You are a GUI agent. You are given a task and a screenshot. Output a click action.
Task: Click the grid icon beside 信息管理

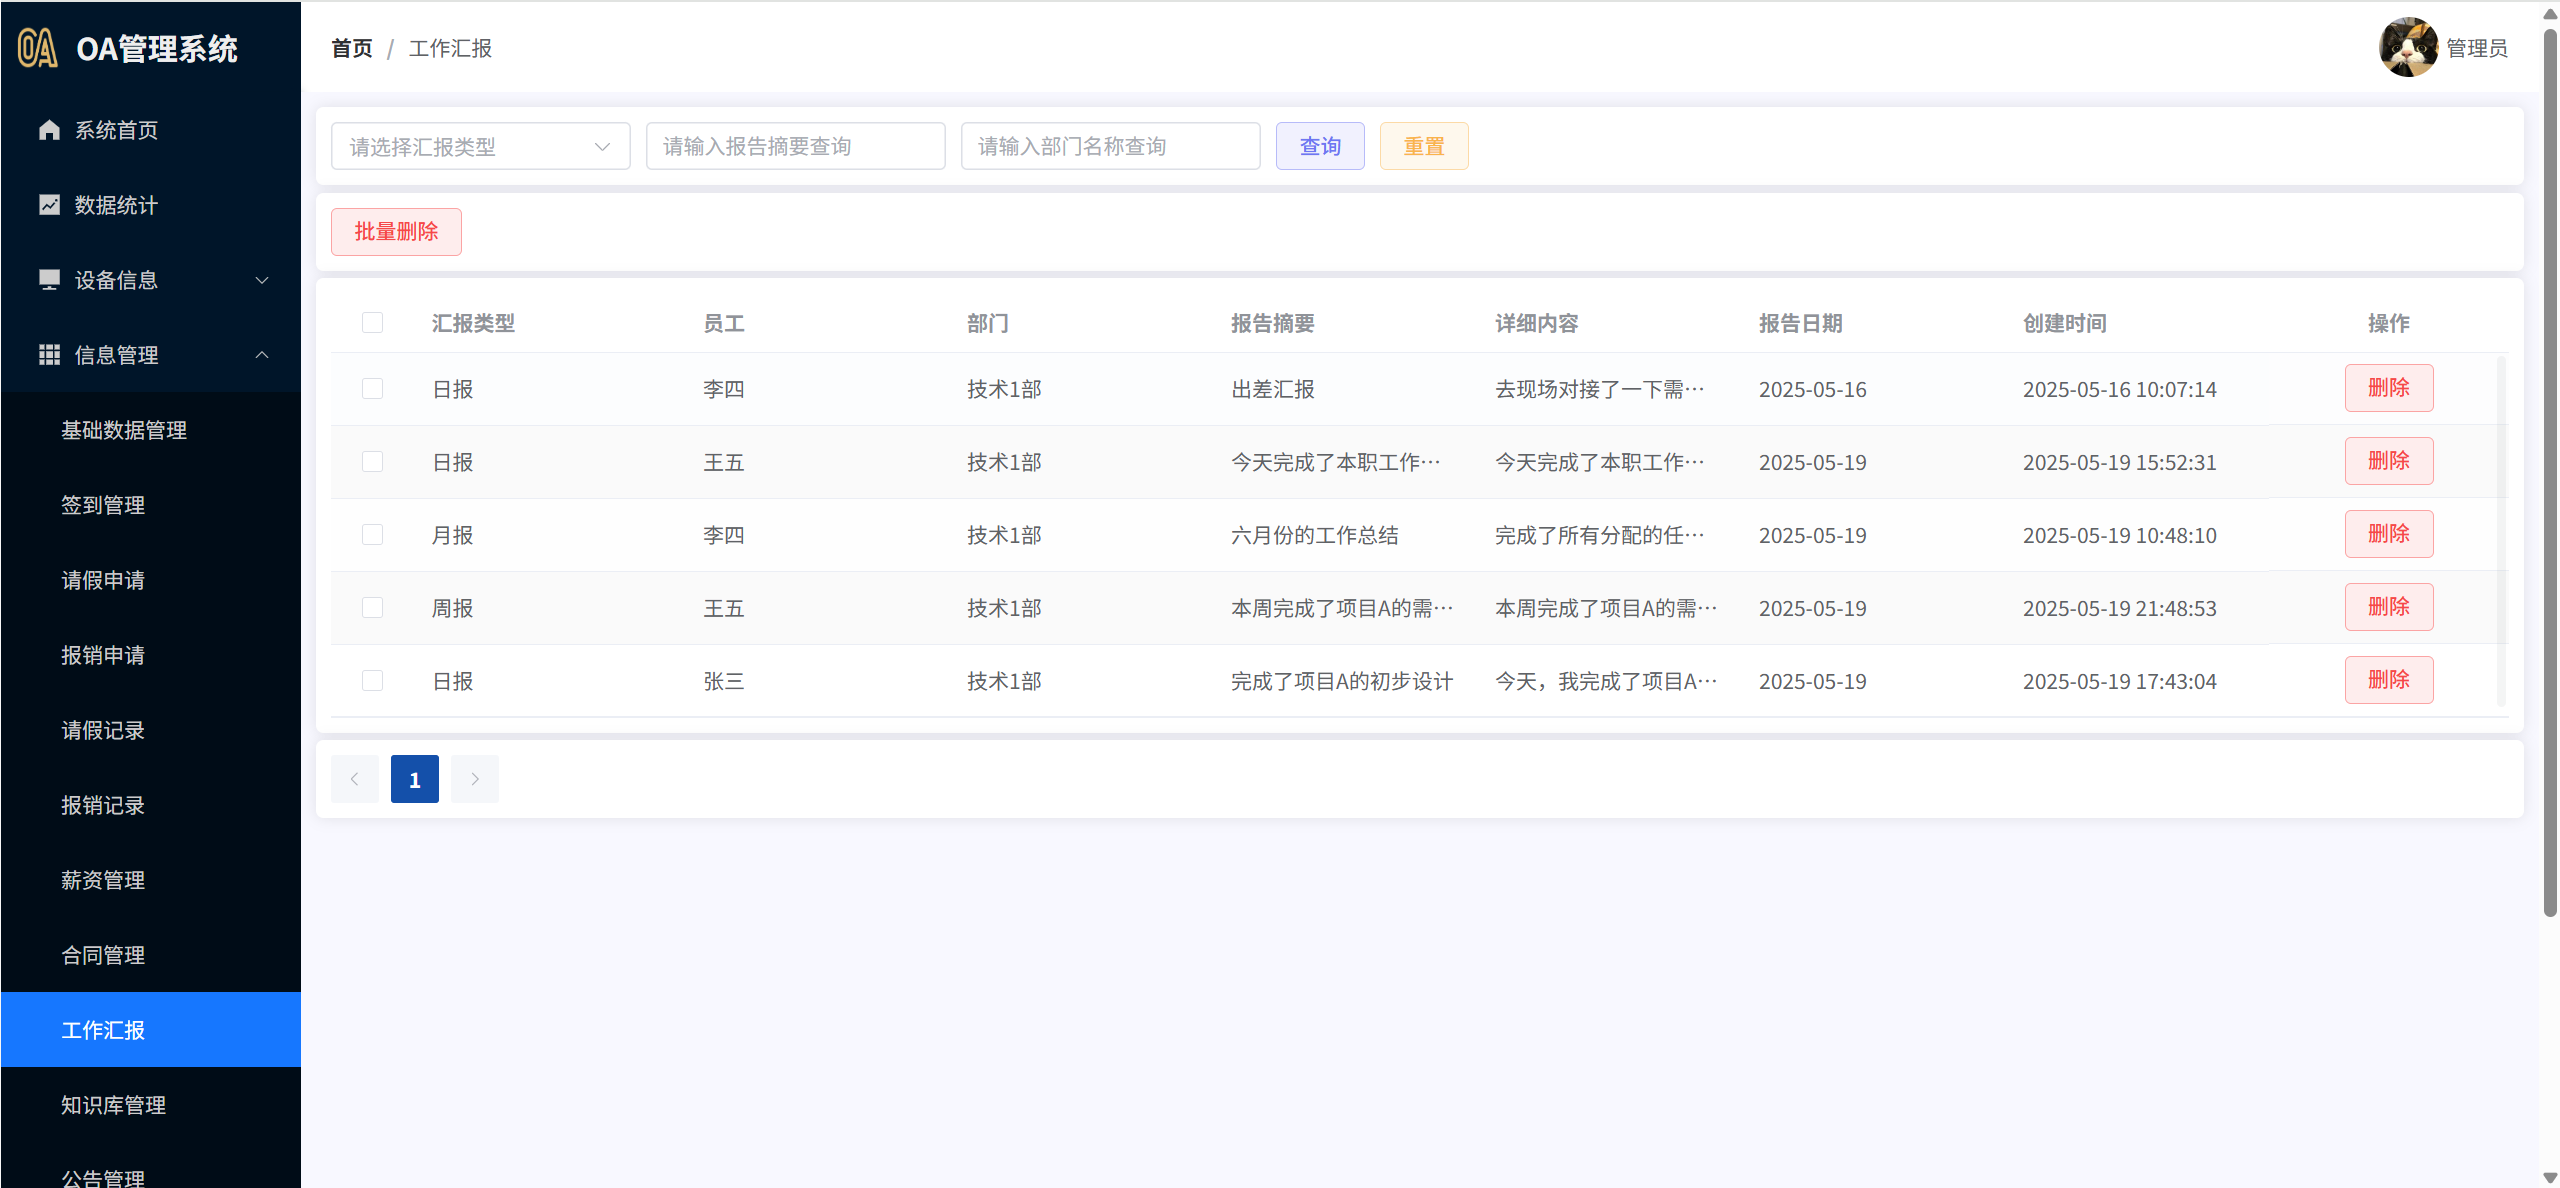click(49, 355)
